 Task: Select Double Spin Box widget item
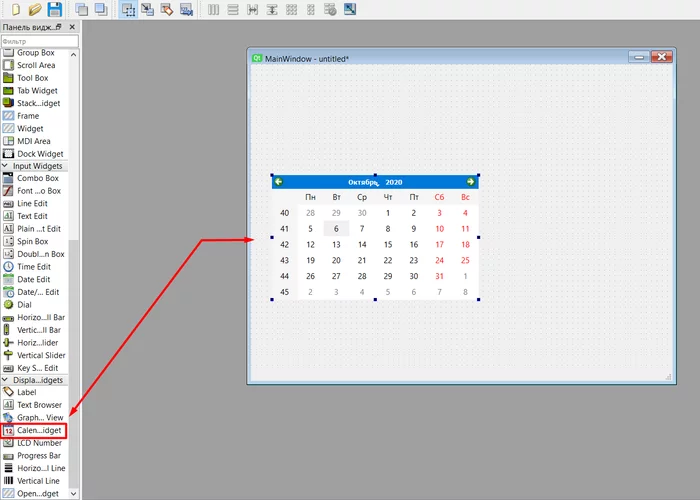34,254
